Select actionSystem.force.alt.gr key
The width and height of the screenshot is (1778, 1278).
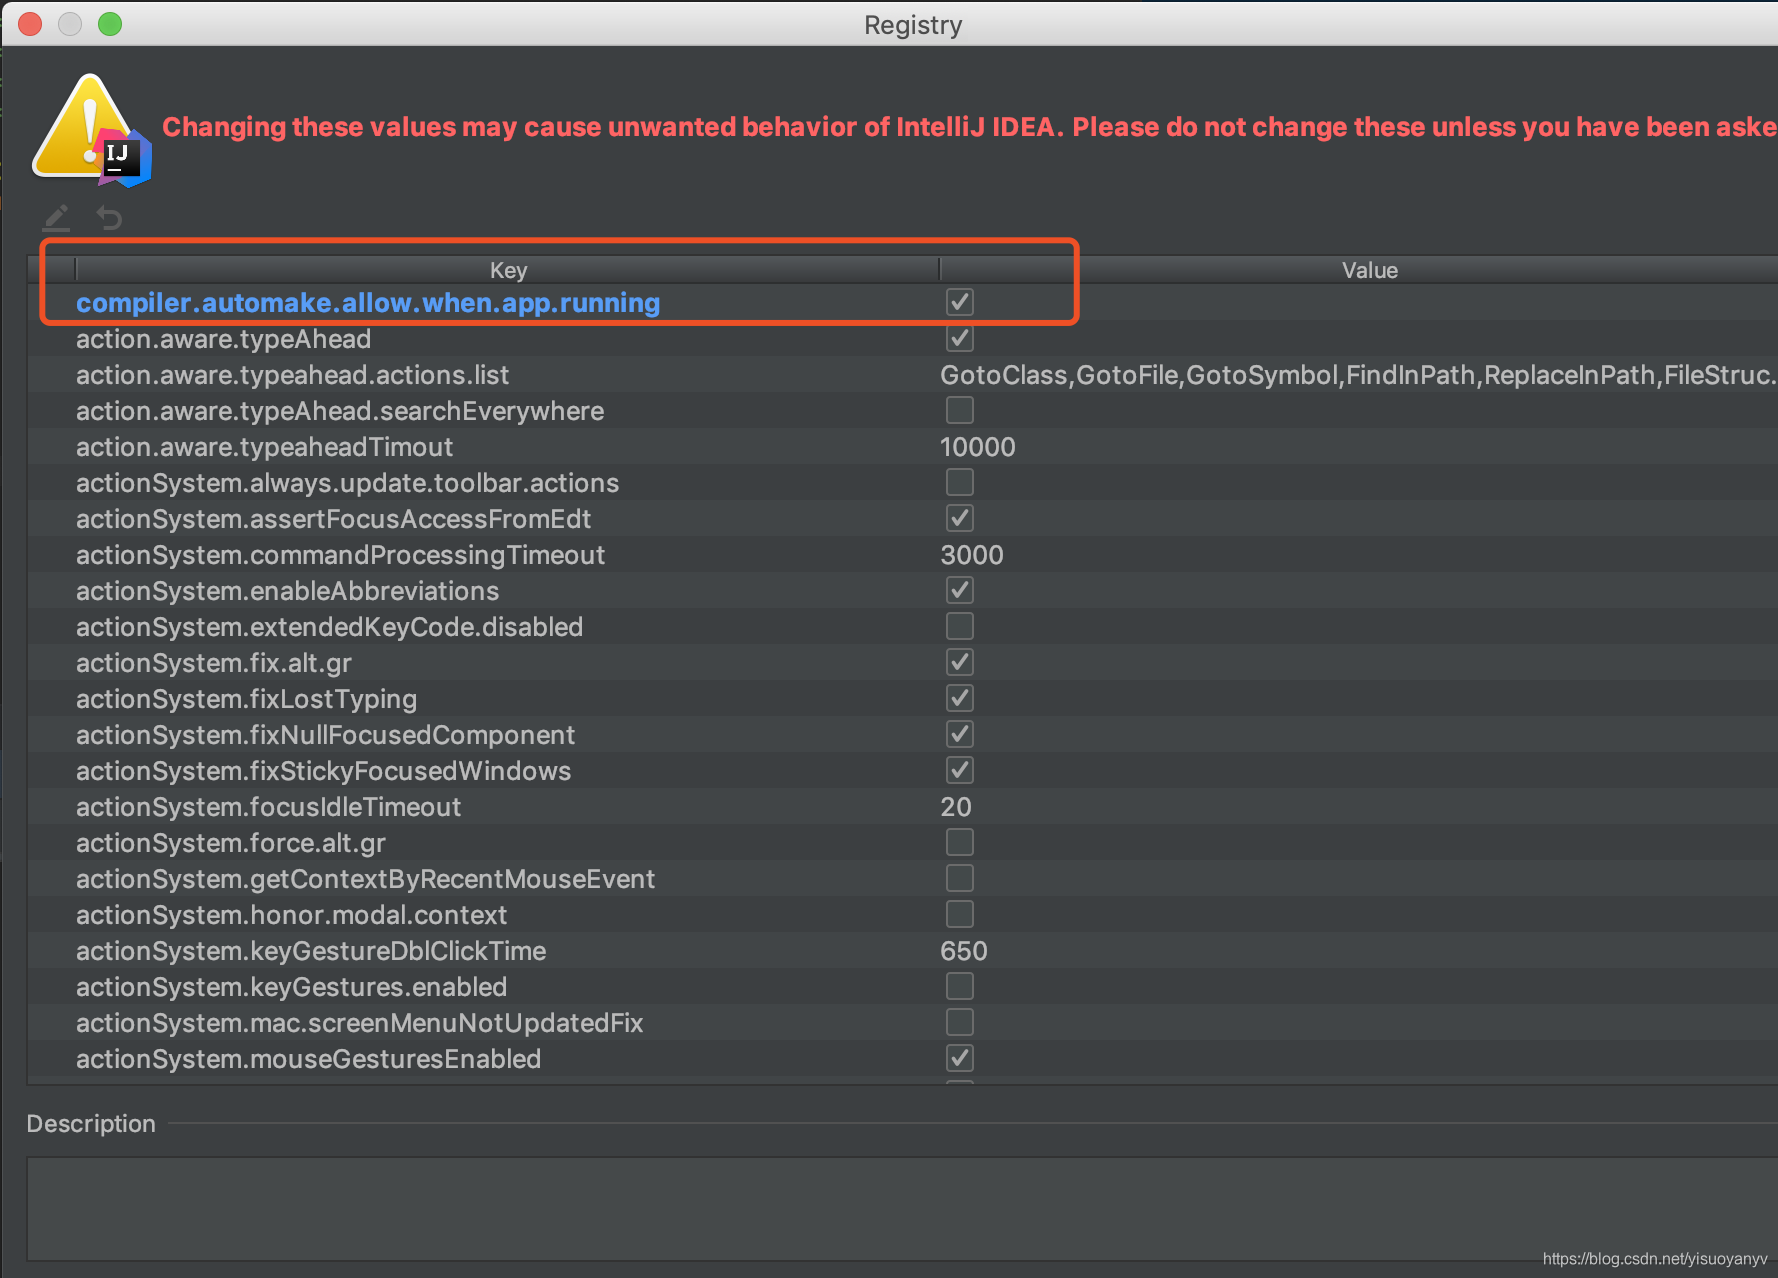coord(231,843)
